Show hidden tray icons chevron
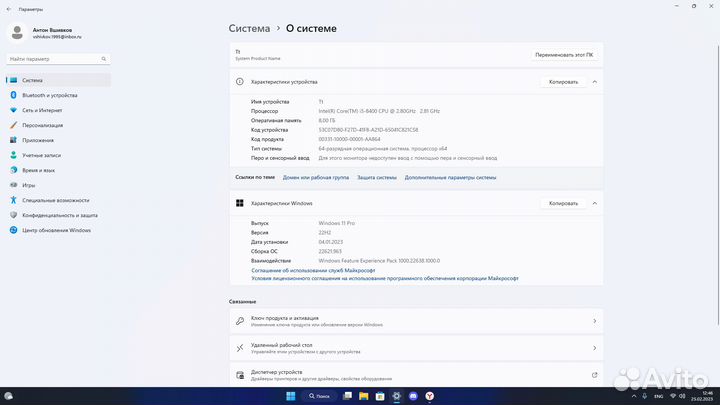The width and height of the screenshot is (720, 405). (634, 396)
